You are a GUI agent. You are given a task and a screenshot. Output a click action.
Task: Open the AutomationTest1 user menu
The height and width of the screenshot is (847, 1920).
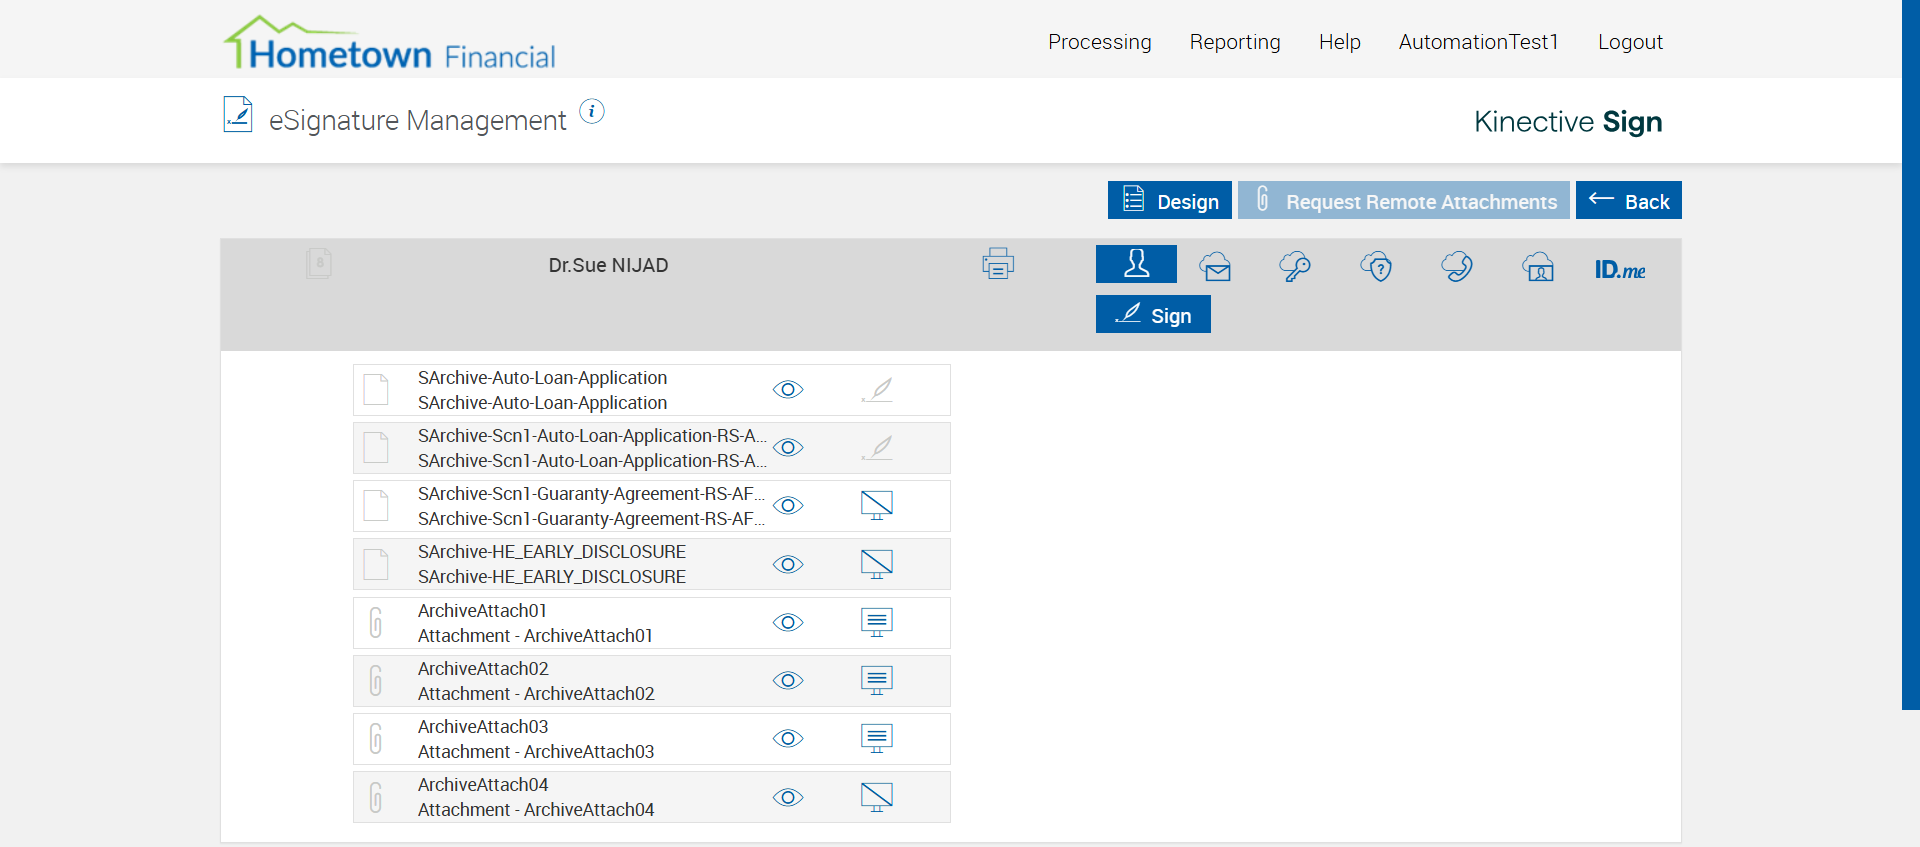pyautogui.click(x=1478, y=42)
